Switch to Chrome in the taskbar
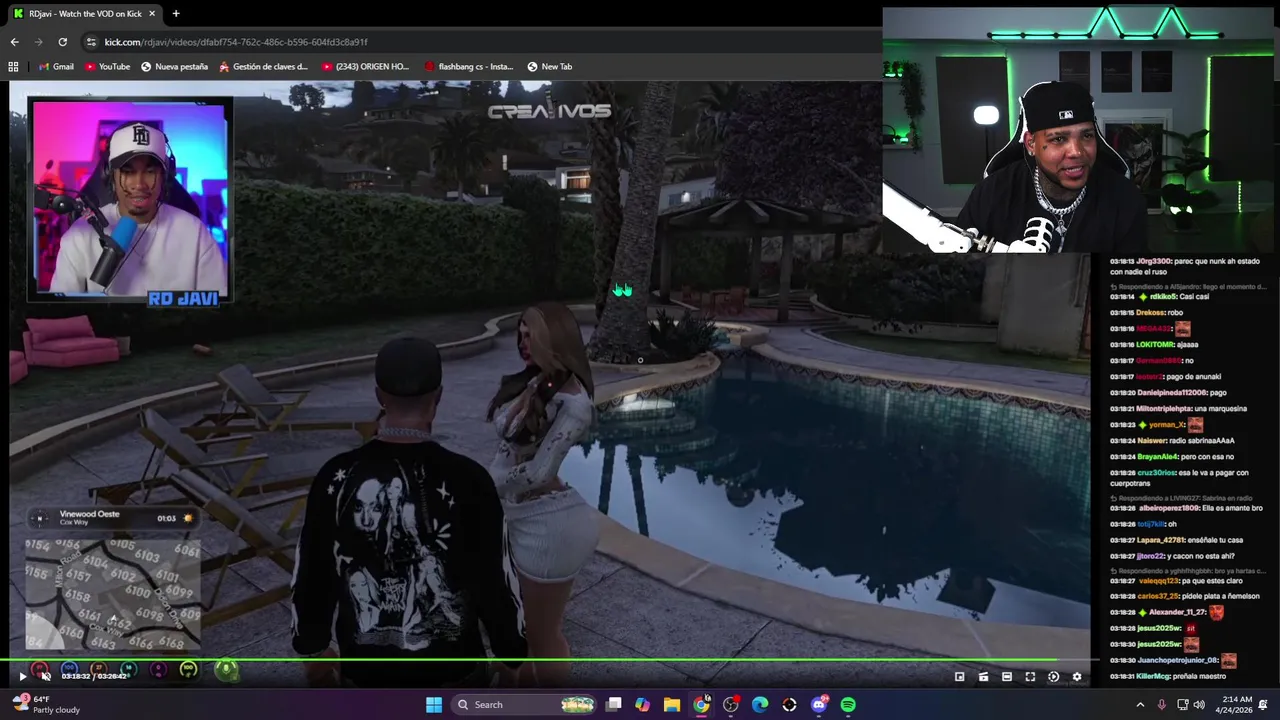 702,705
